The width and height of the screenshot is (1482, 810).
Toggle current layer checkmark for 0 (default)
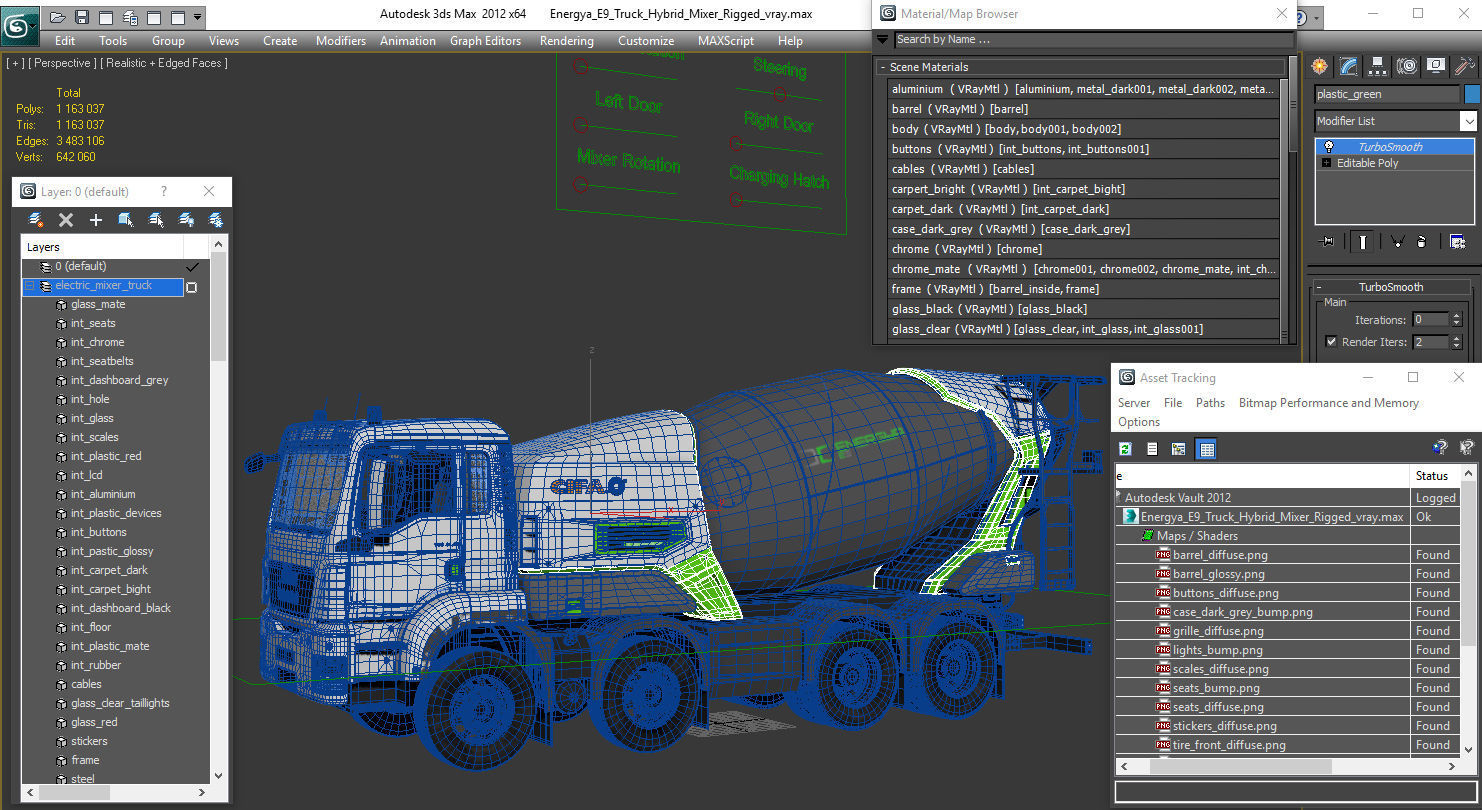[x=192, y=267]
